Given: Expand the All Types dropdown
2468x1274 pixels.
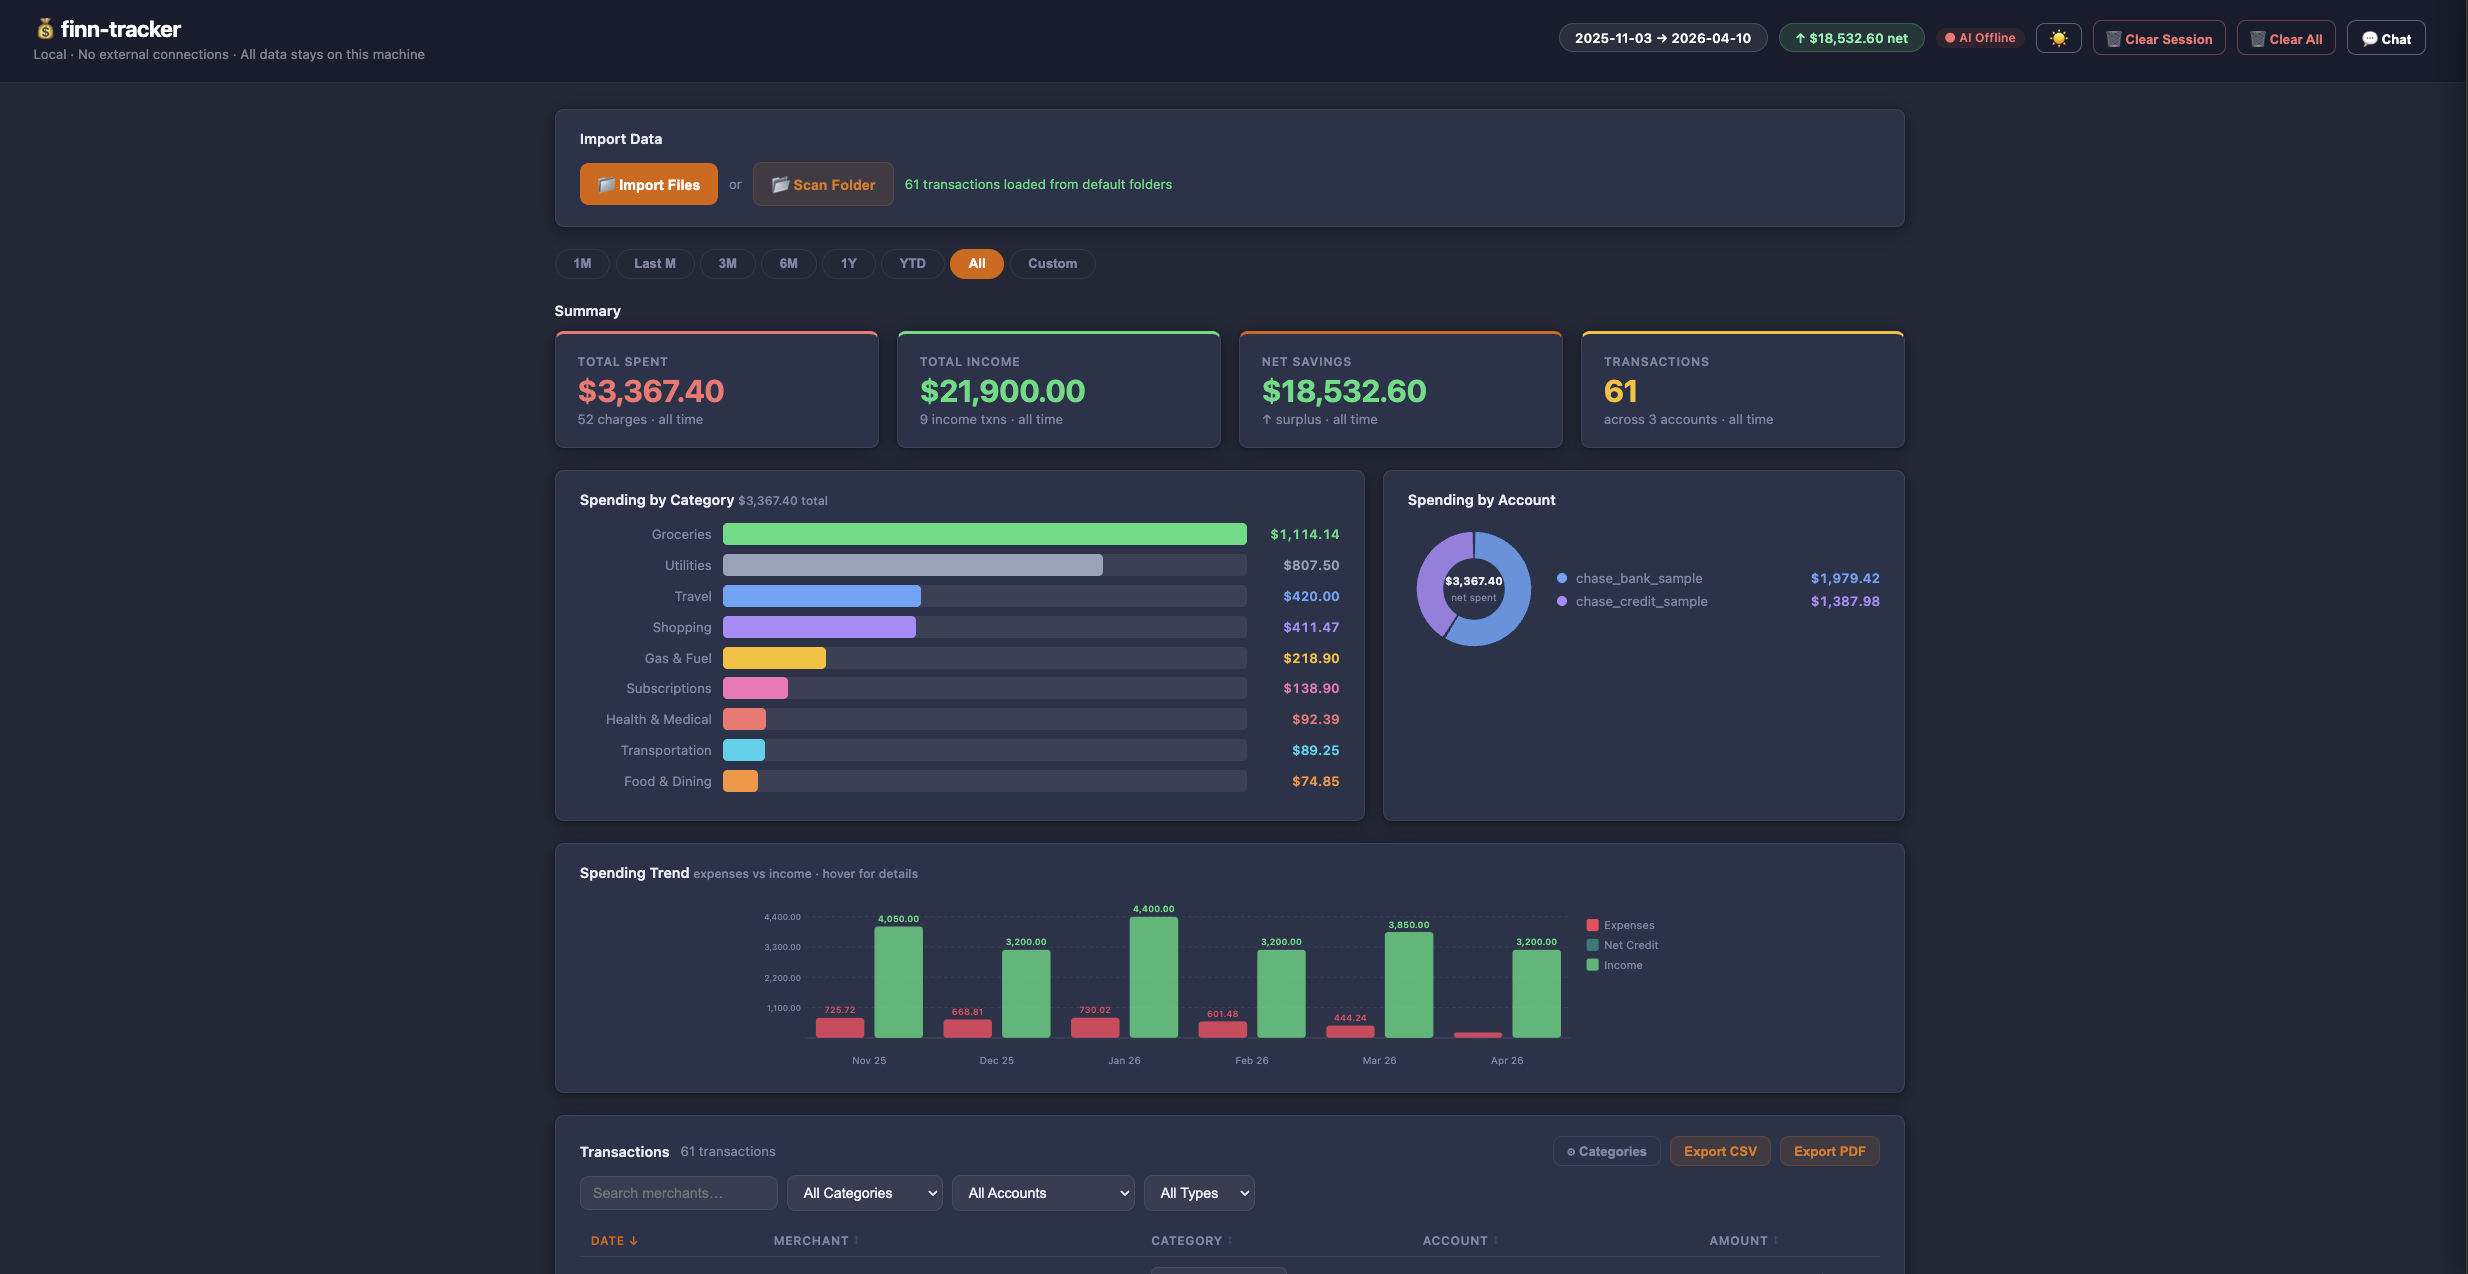Looking at the screenshot, I should [1198, 1193].
